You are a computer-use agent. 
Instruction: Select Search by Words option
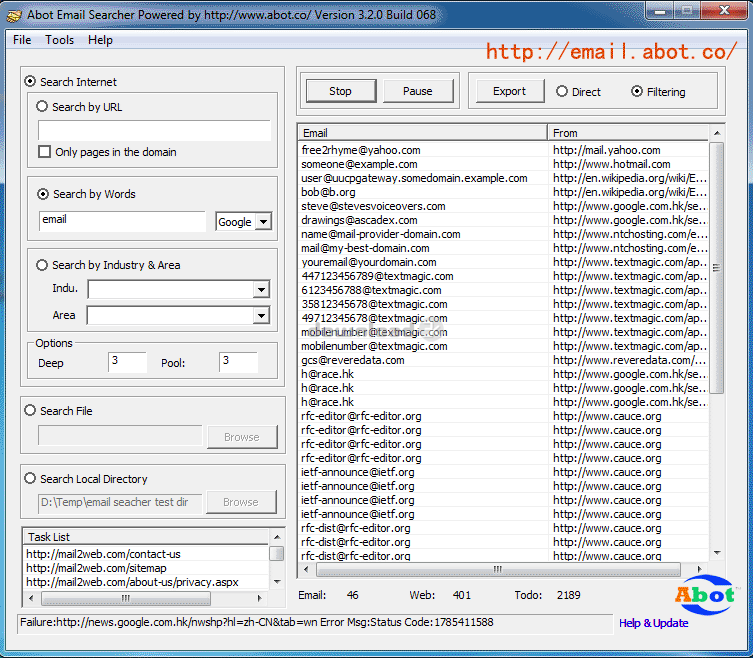[43, 194]
